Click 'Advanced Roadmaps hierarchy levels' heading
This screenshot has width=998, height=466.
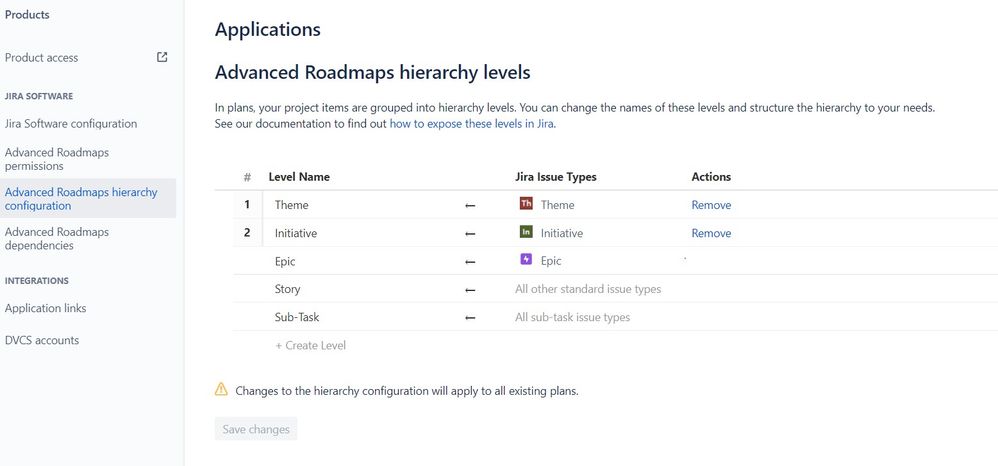[x=373, y=73]
